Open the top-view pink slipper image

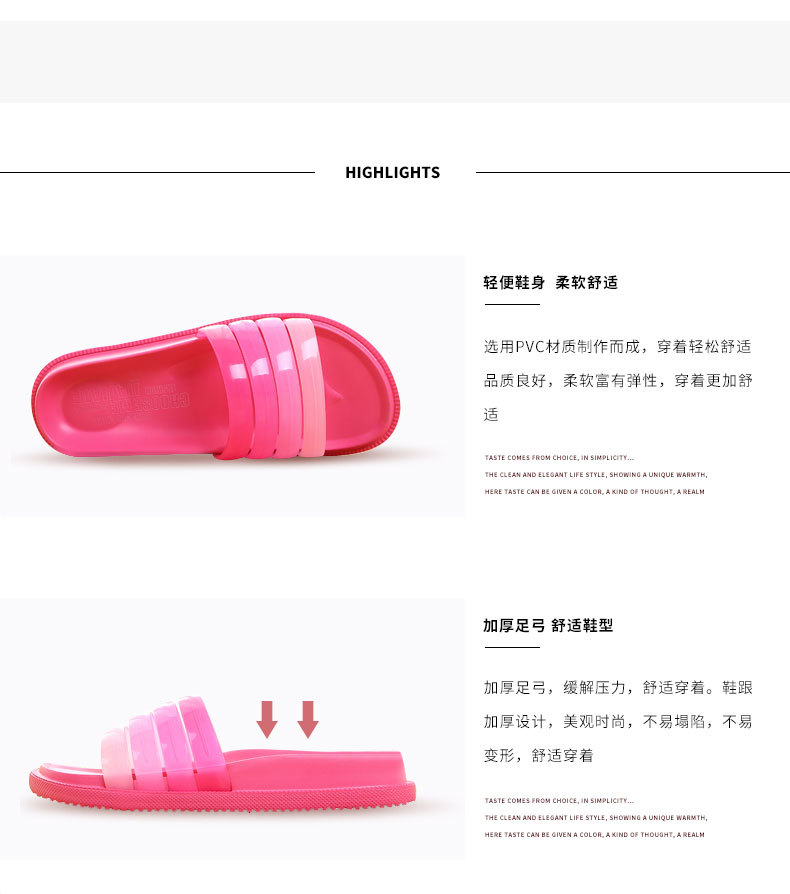click(232, 386)
